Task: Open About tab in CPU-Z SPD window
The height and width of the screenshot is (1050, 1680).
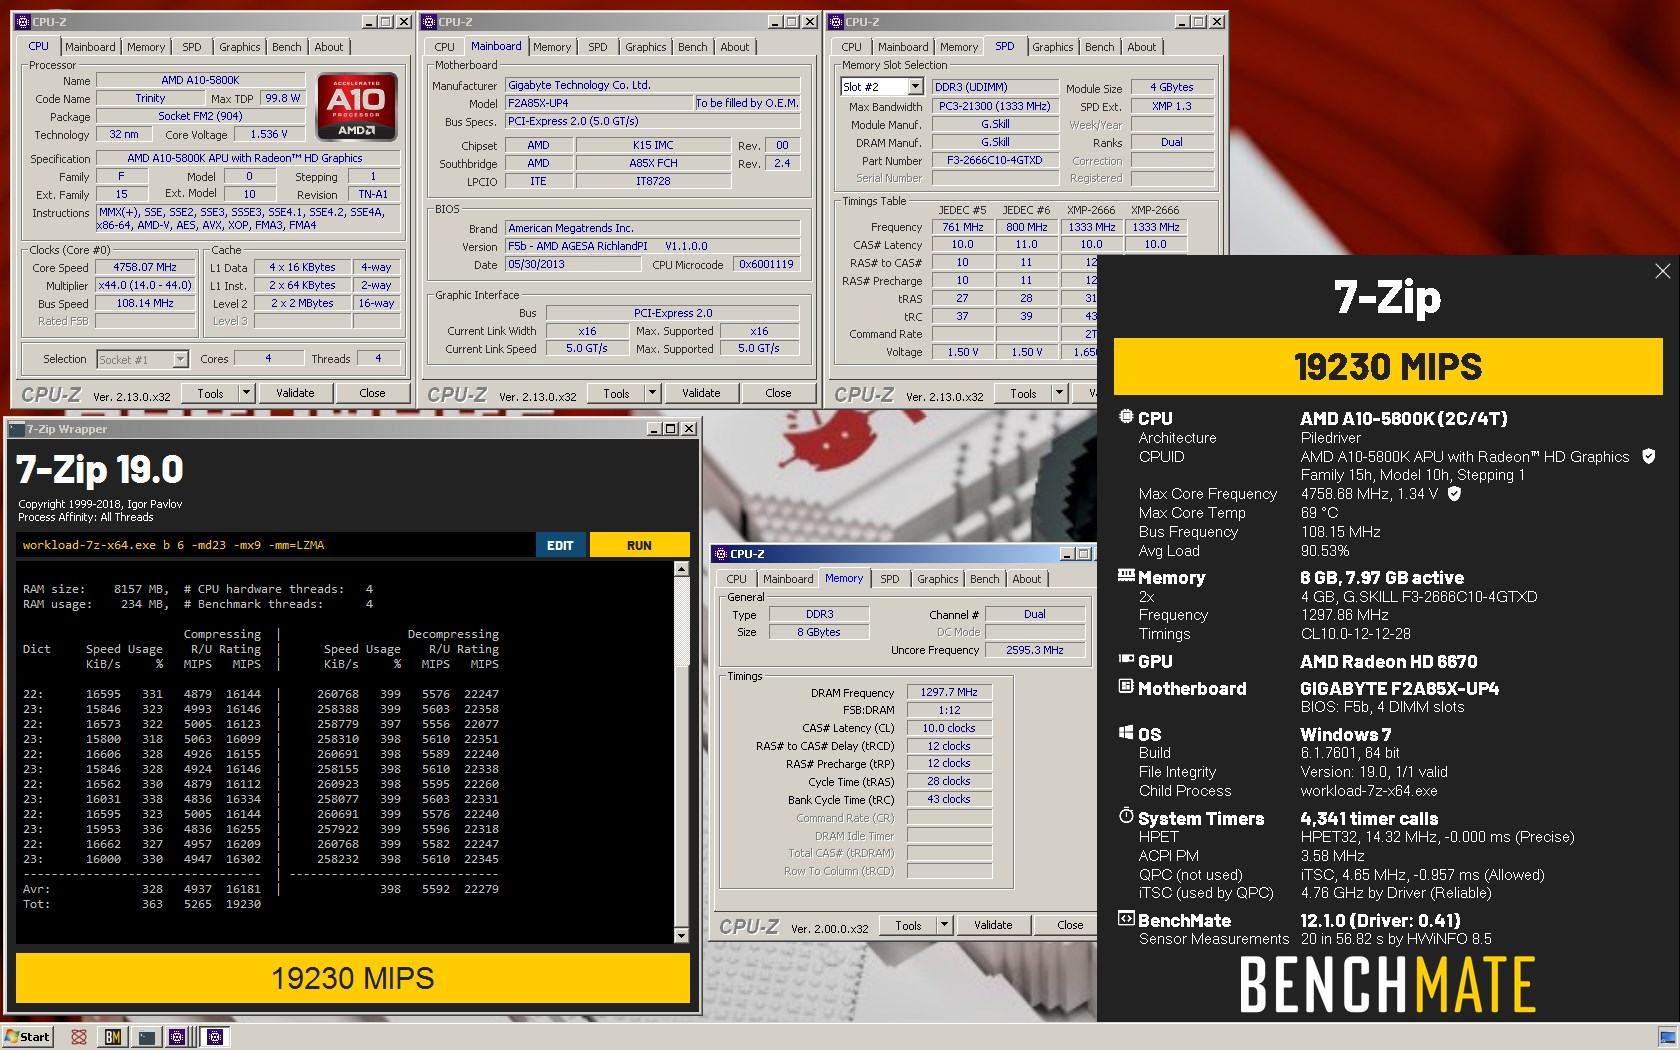Action: click(1142, 47)
